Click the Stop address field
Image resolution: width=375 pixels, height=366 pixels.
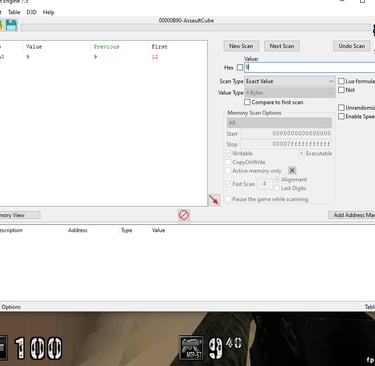(286, 144)
